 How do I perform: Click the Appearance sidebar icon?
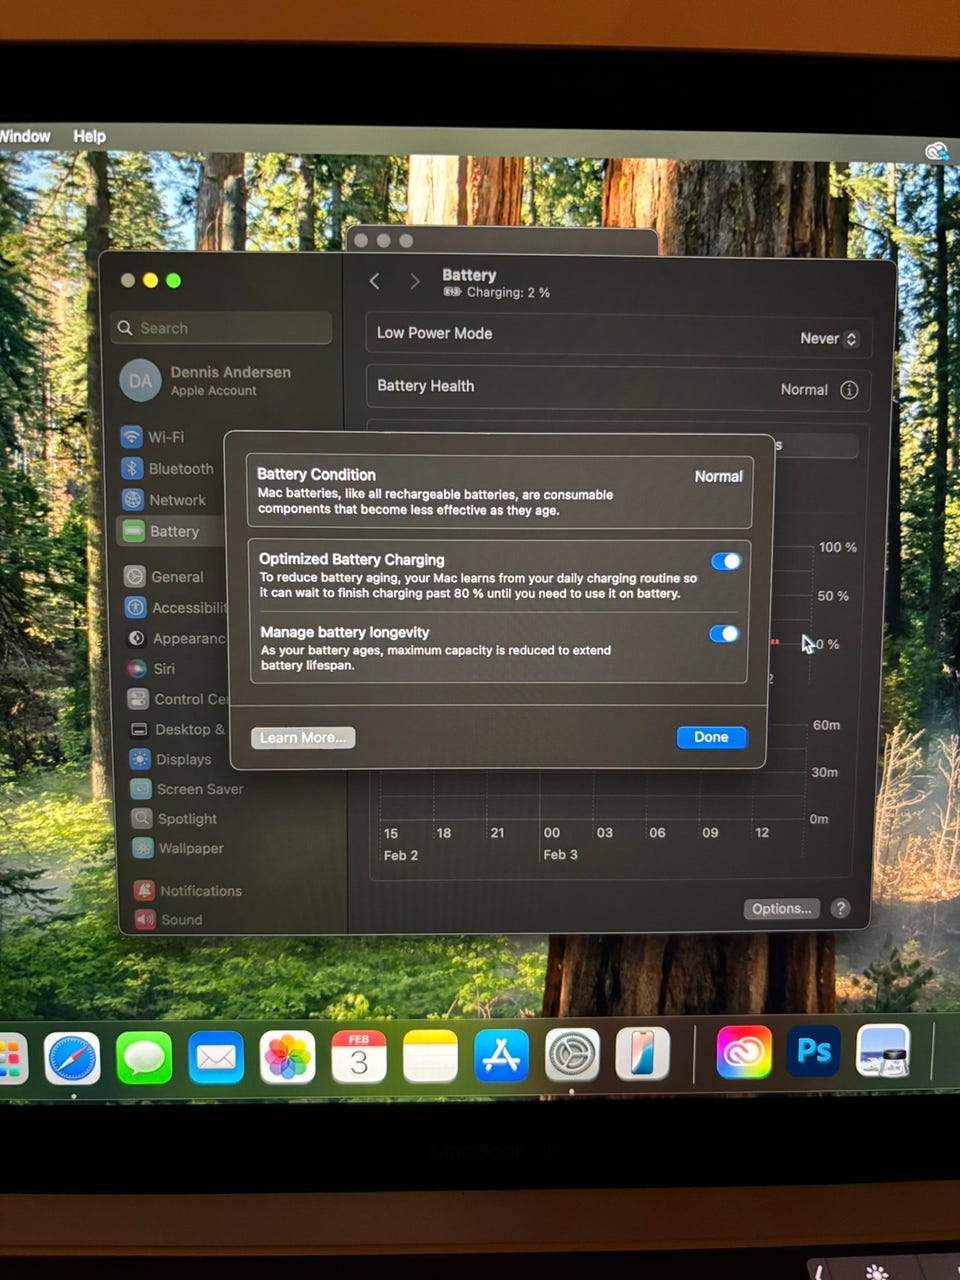click(x=137, y=638)
